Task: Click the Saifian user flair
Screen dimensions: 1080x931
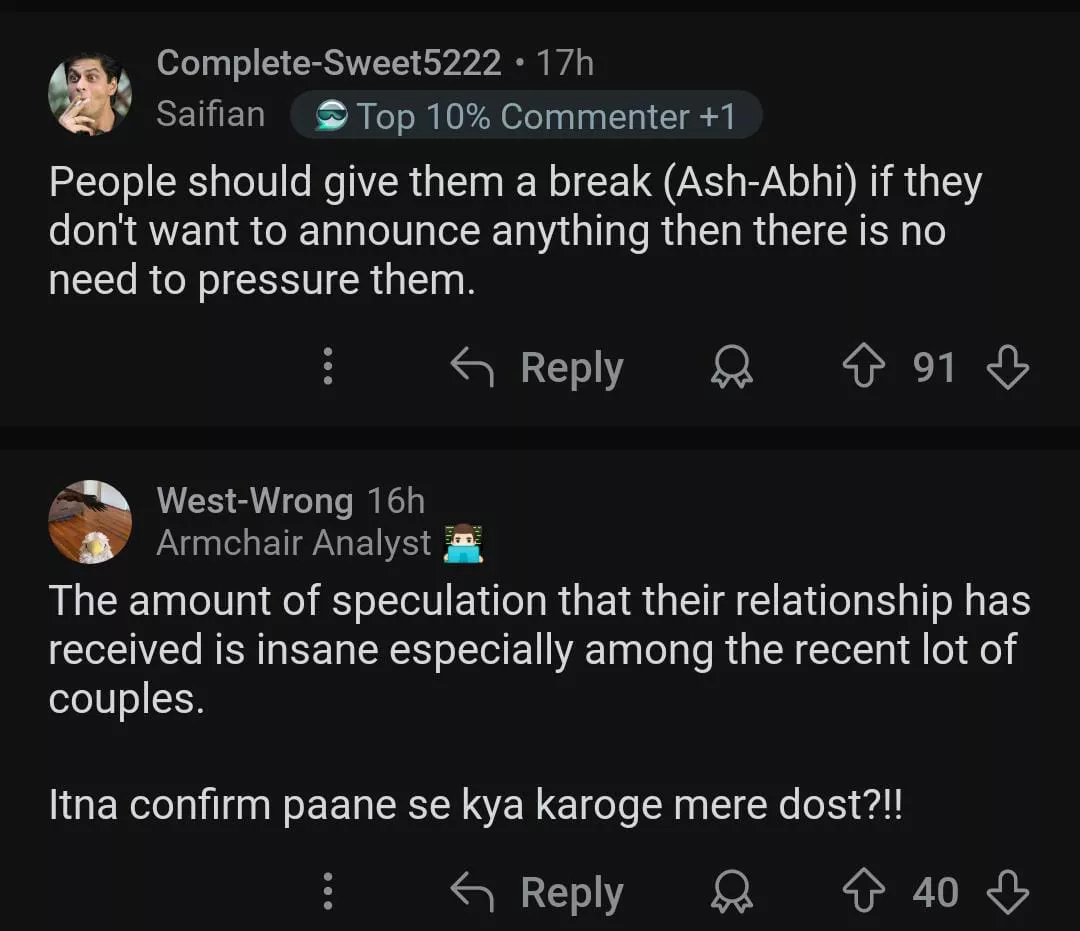Action: point(210,114)
